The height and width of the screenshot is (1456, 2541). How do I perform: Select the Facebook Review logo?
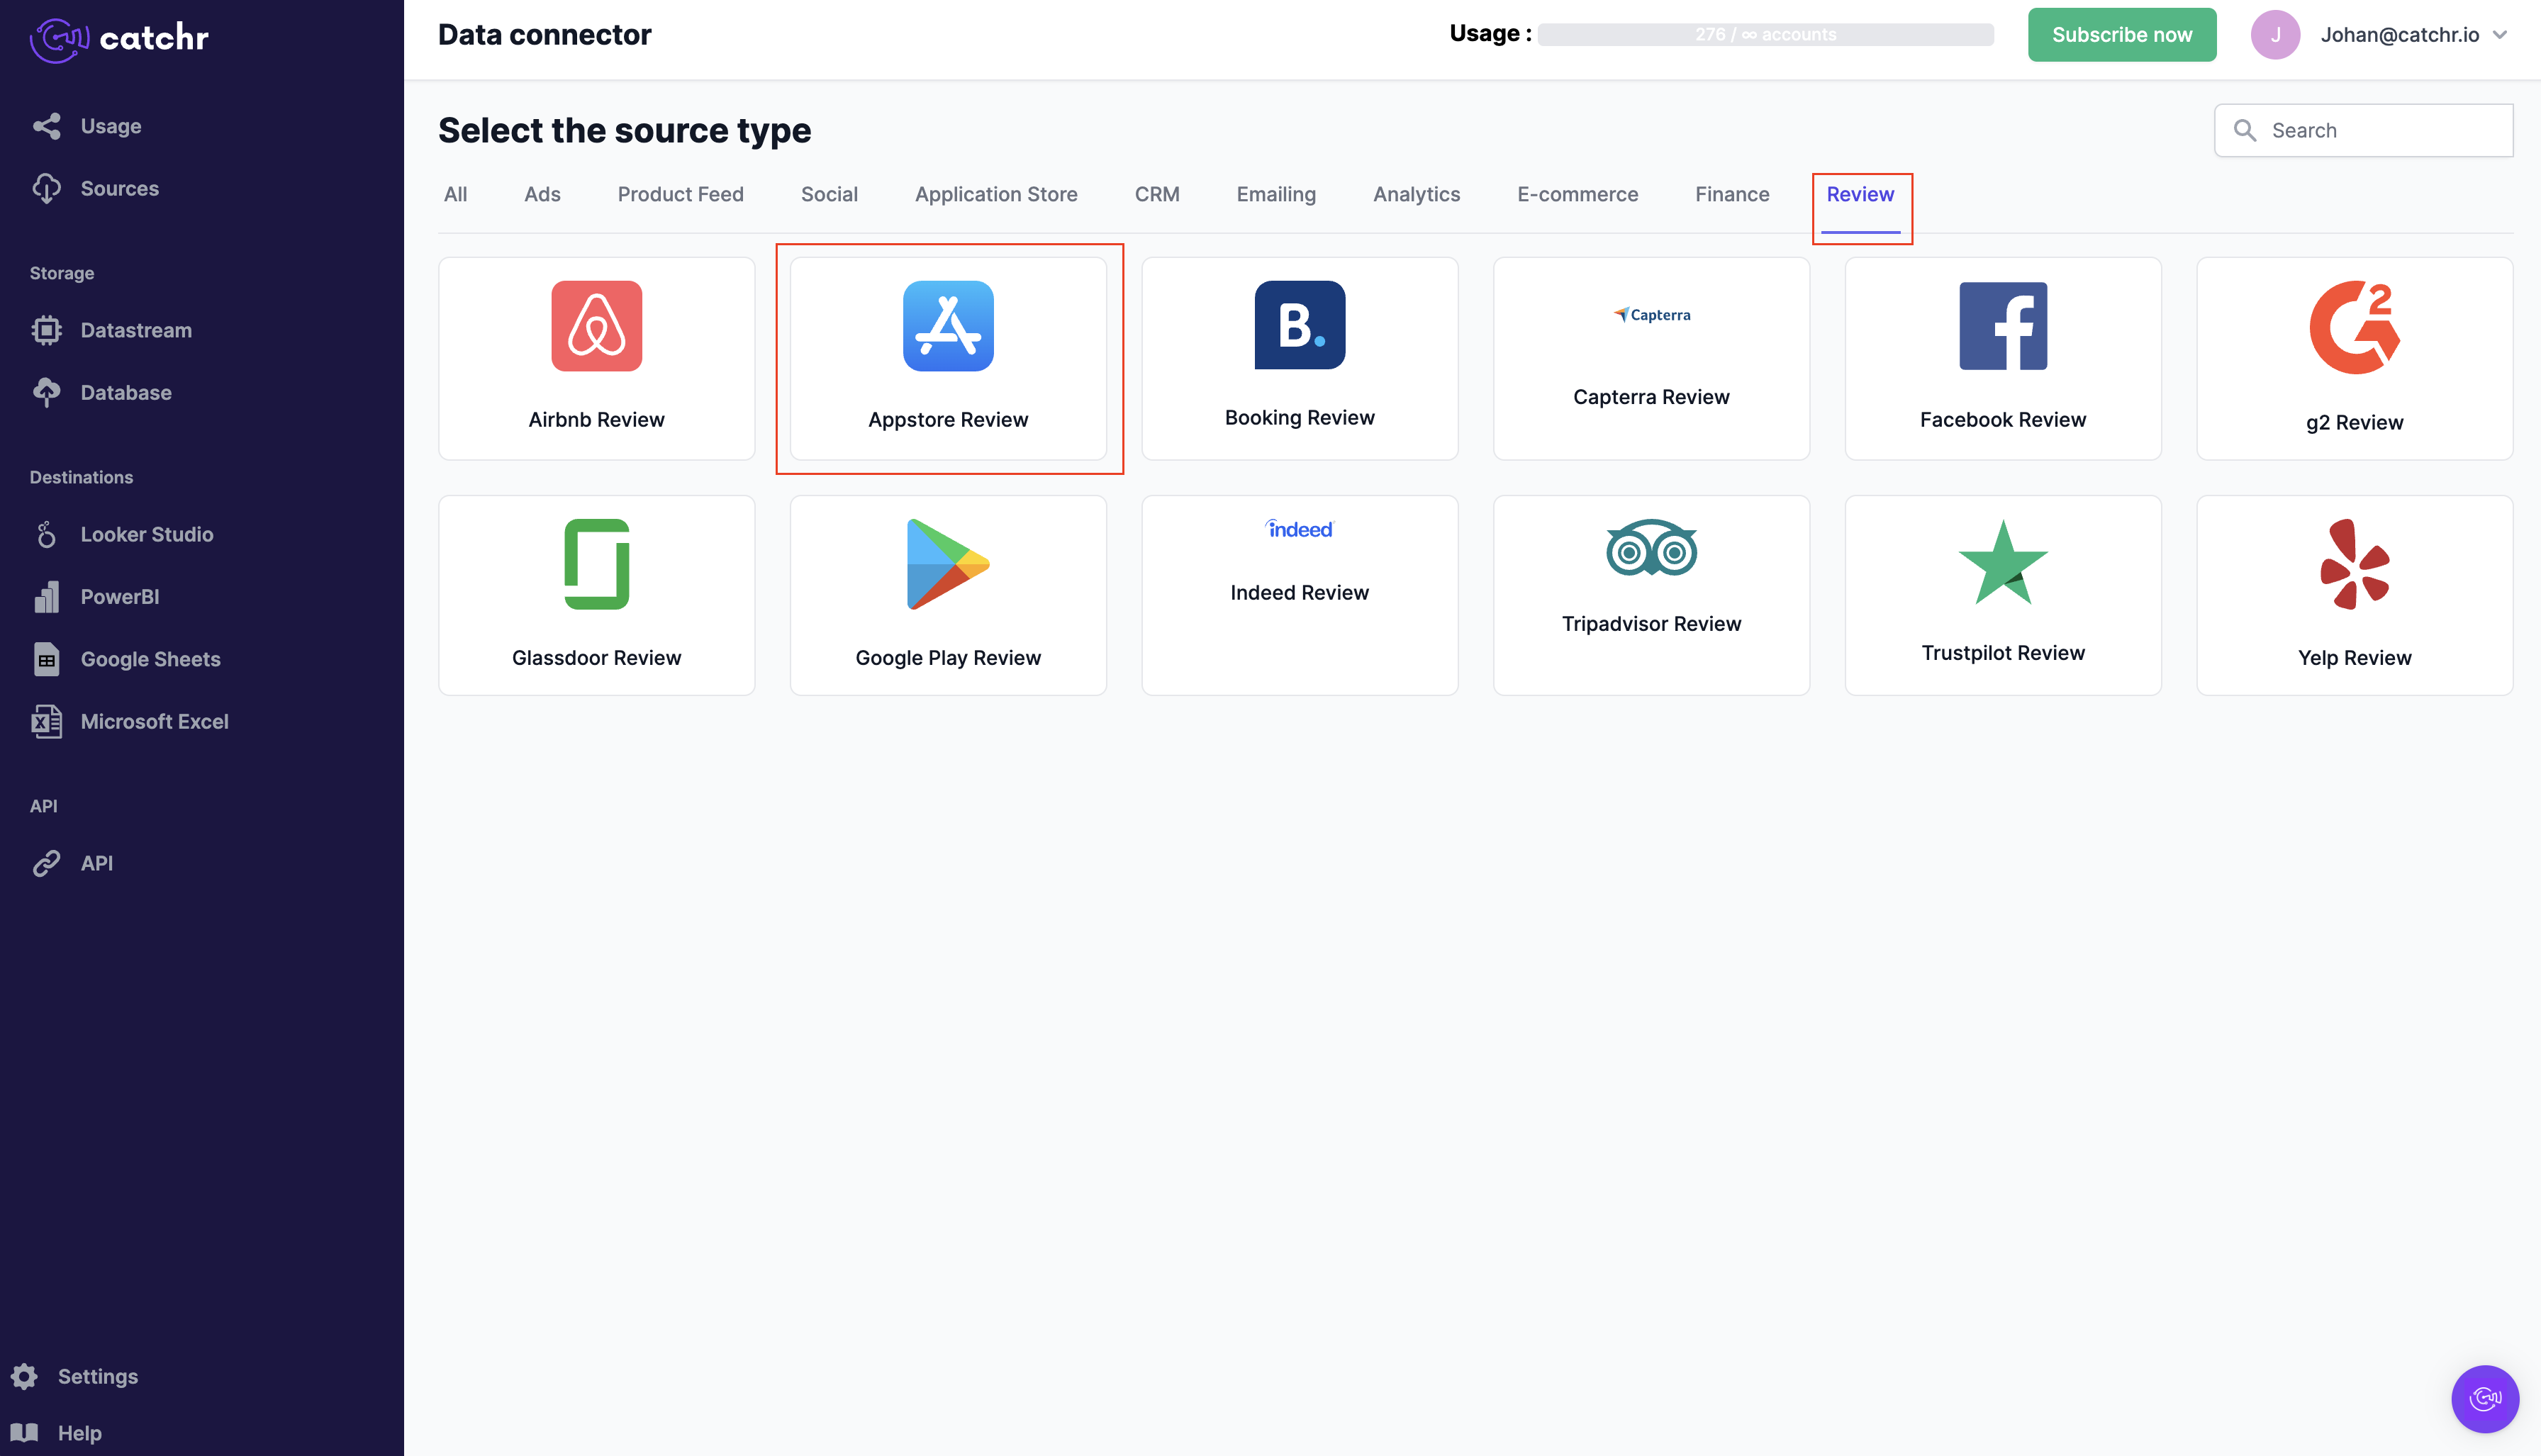(2003, 326)
